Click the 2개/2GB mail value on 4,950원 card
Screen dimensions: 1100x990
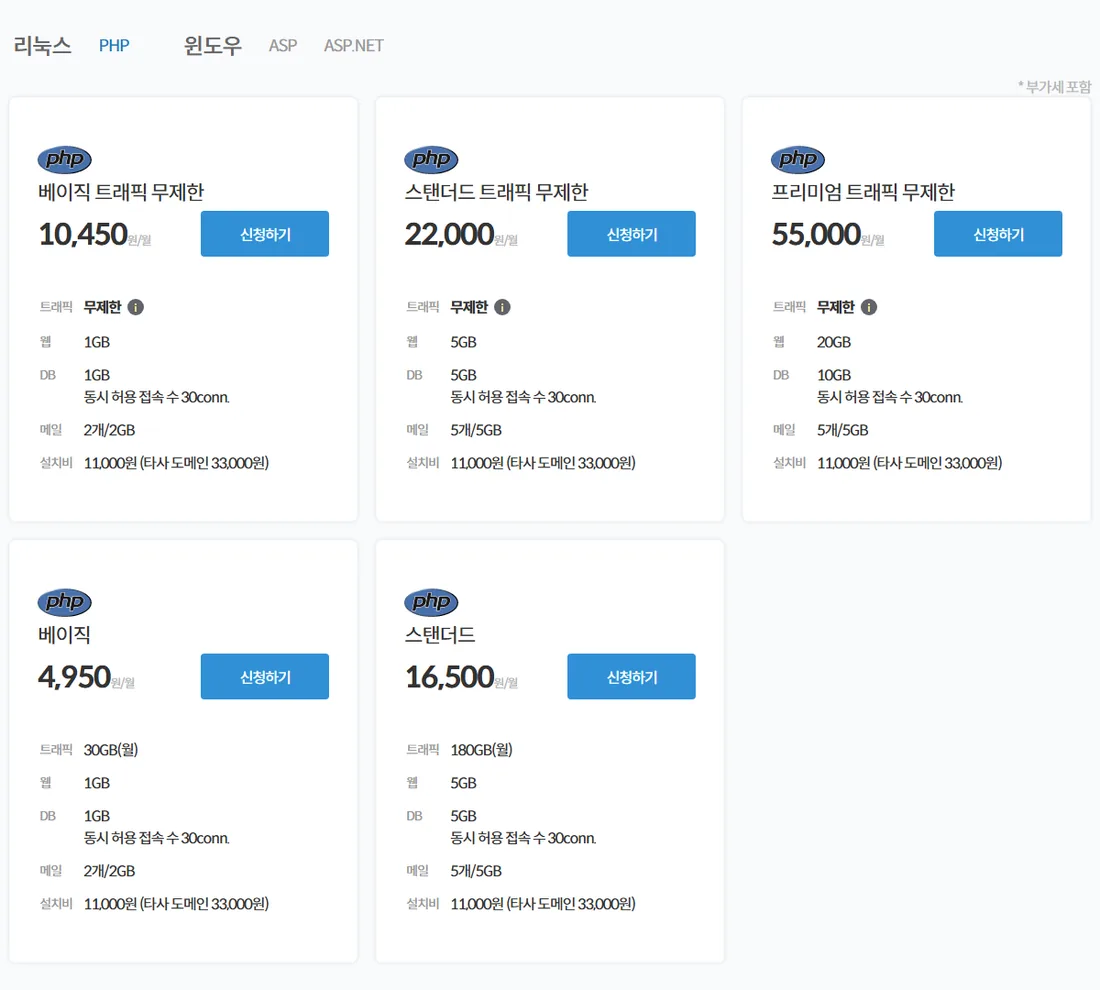click(x=109, y=871)
